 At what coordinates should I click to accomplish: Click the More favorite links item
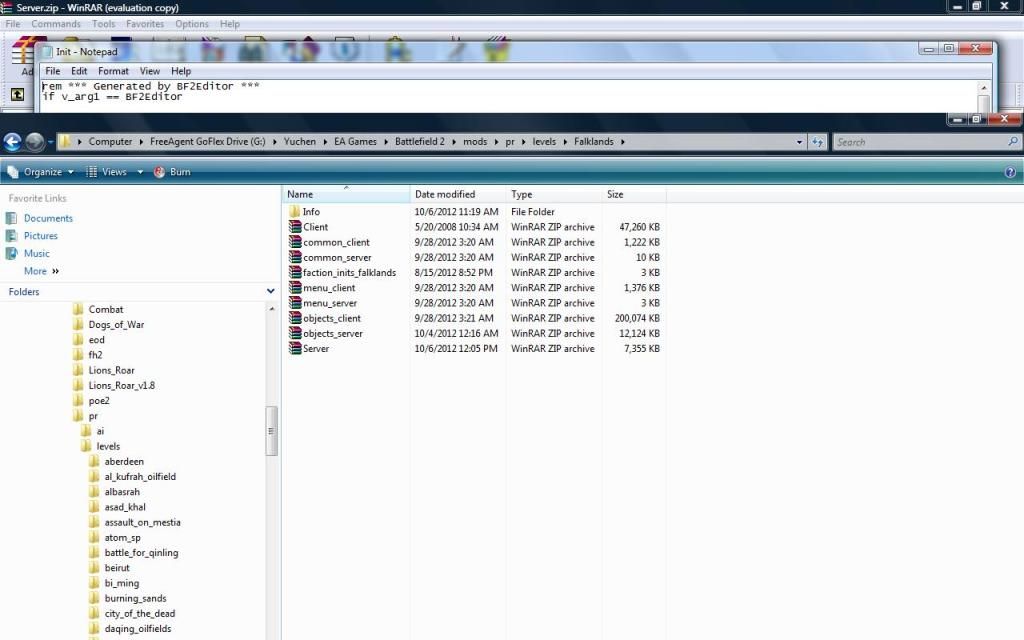pyautogui.click(x=36, y=271)
